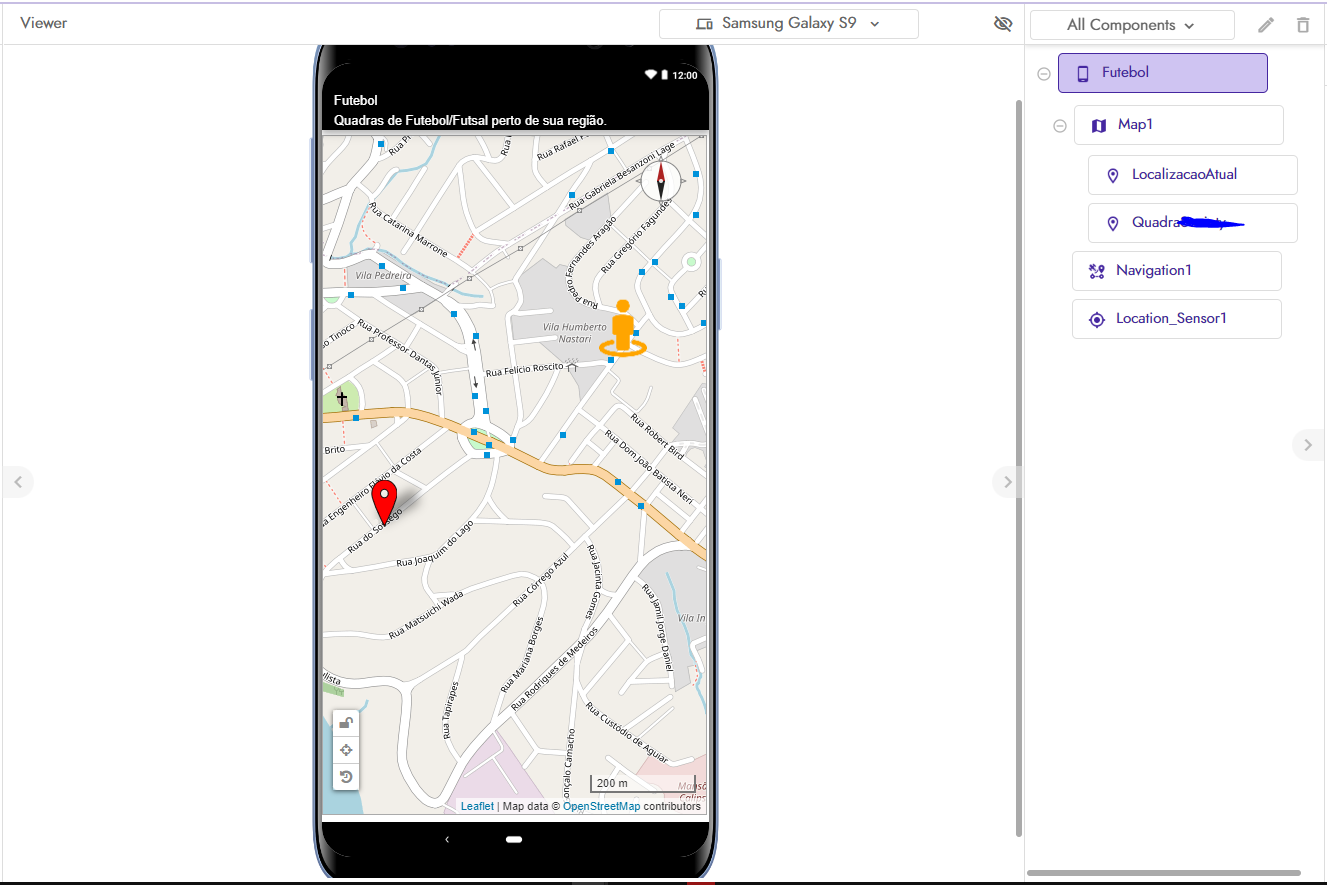Toggle hidden components visibility eye icon

point(1003,24)
